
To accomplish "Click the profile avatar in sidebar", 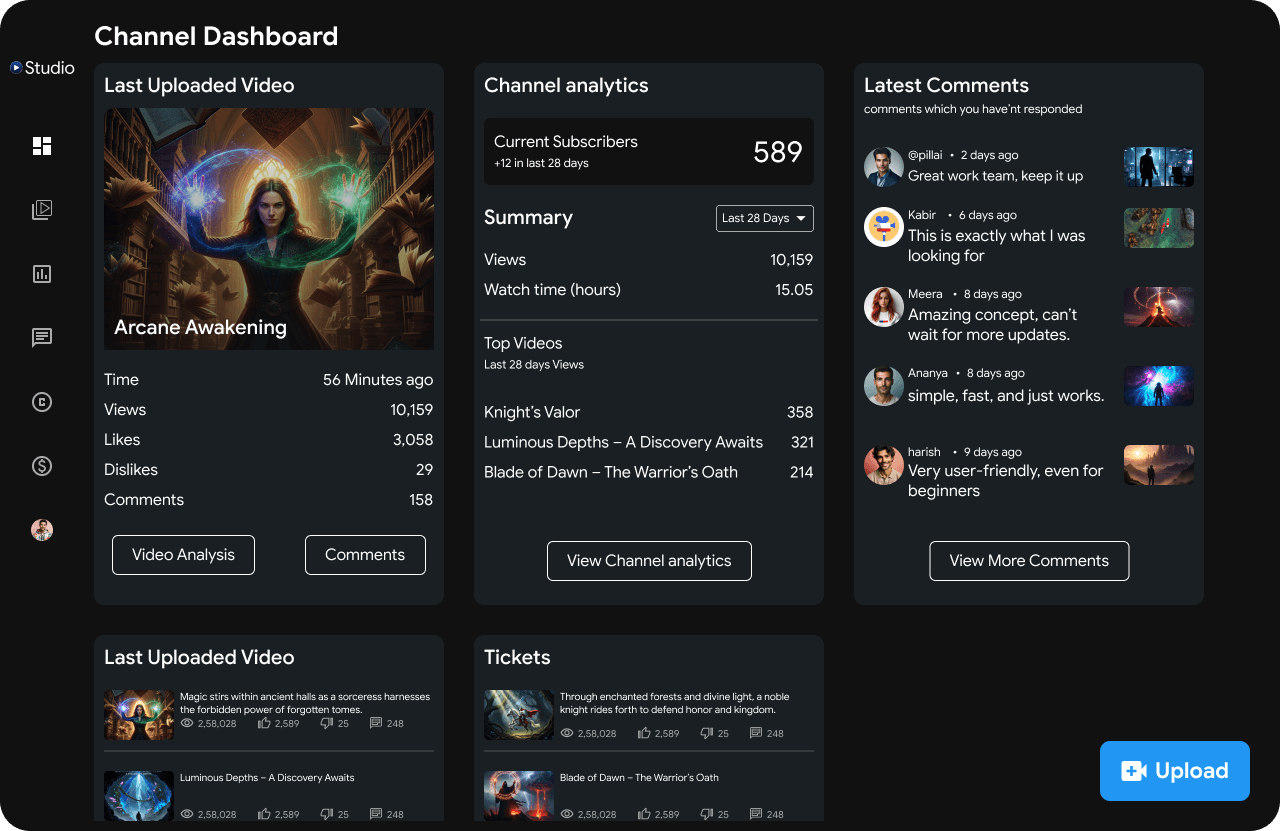I will tap(42, 530).
